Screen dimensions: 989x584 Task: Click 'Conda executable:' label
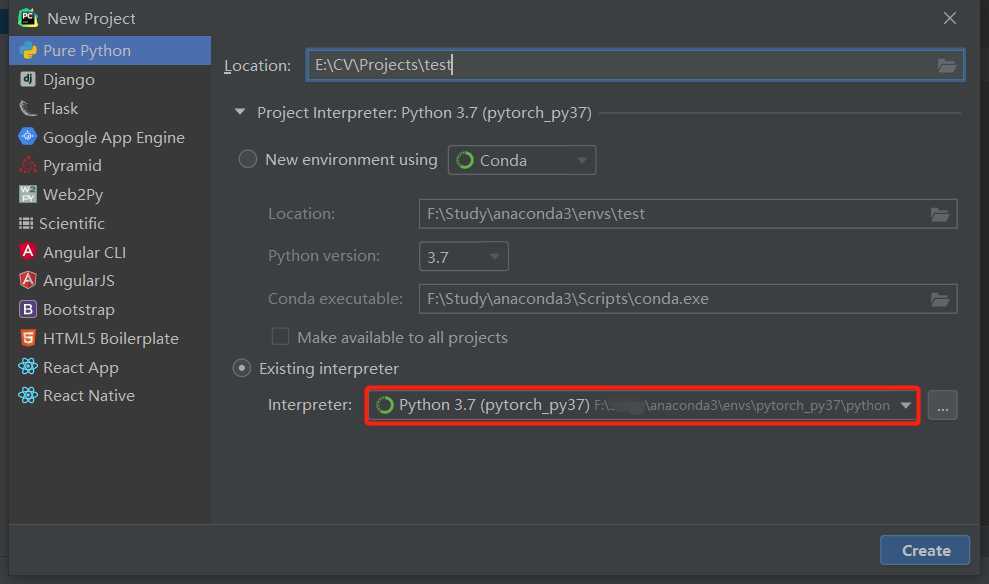pos(335,298)
